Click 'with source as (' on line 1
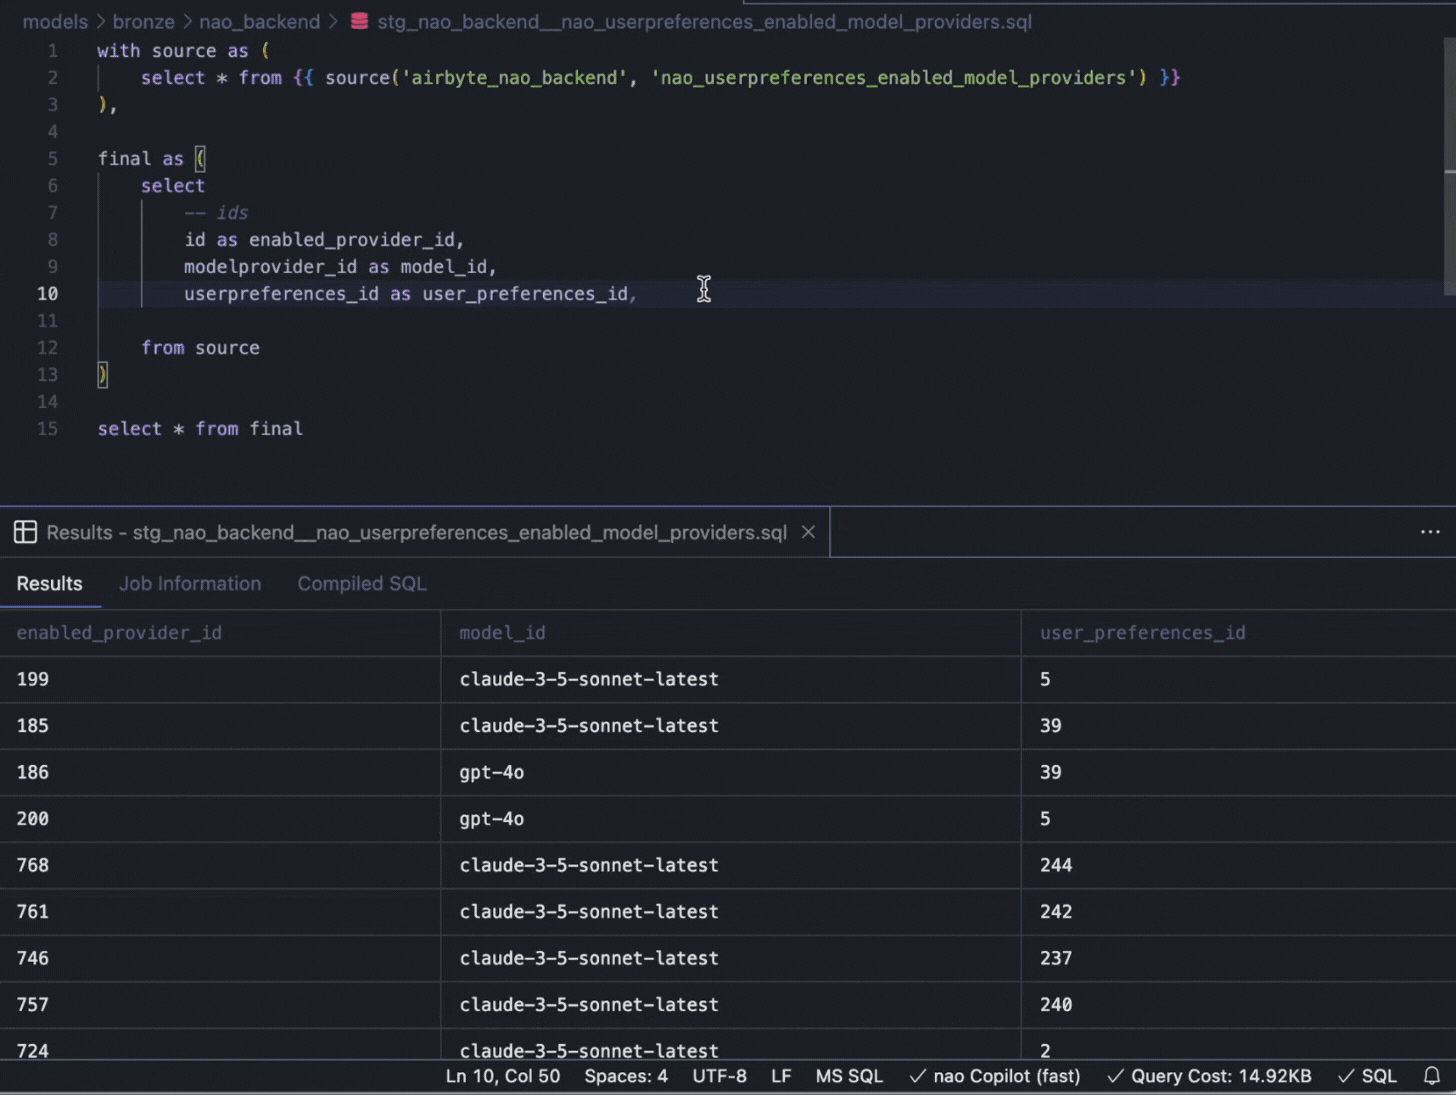The height and width of the screenshot is (1095, 1456). coord(183,50)
